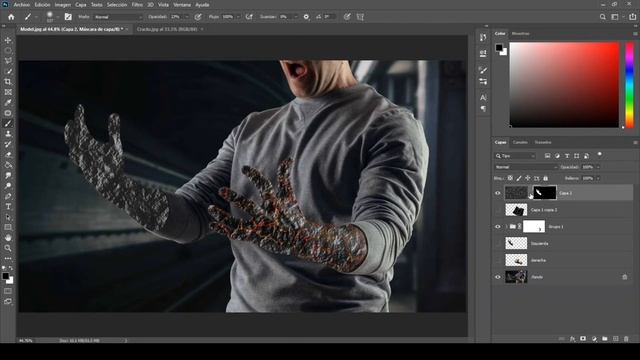Image resolution: width=640 pixels, height=360 pixels.
Task: Hide the Fondo layer
Action: (498, 277)
